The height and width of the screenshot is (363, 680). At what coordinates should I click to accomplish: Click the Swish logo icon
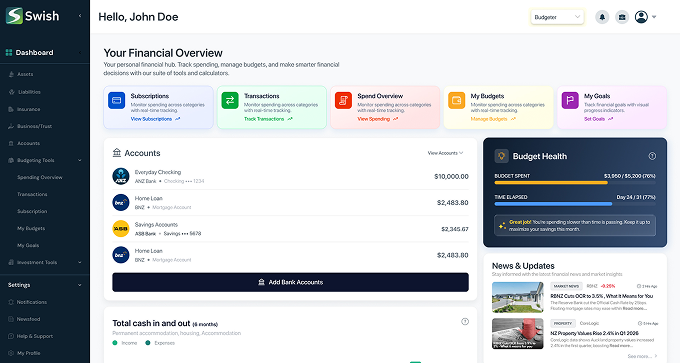pos(14,16)
